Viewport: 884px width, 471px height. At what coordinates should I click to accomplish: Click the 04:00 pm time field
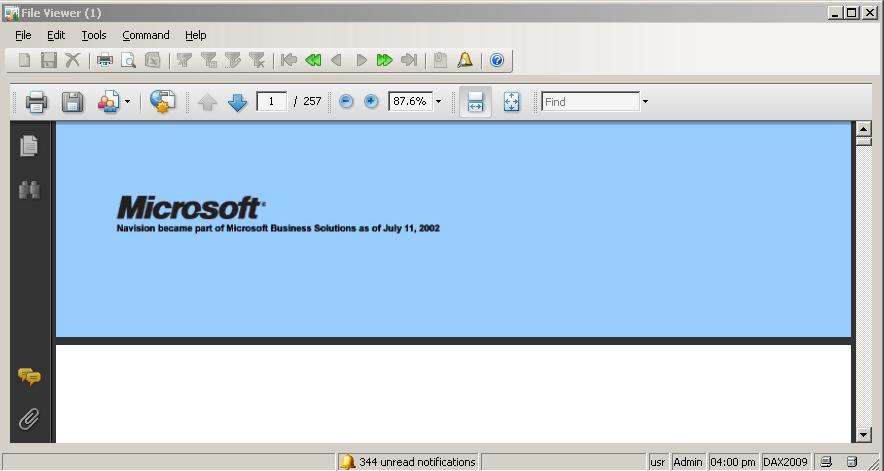tap(733, 462)
